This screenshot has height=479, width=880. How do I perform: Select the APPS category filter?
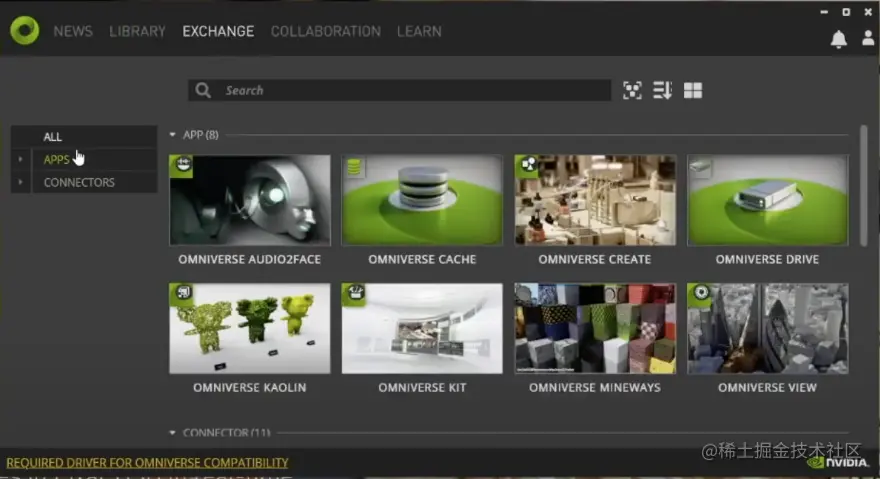pos(95,159)
